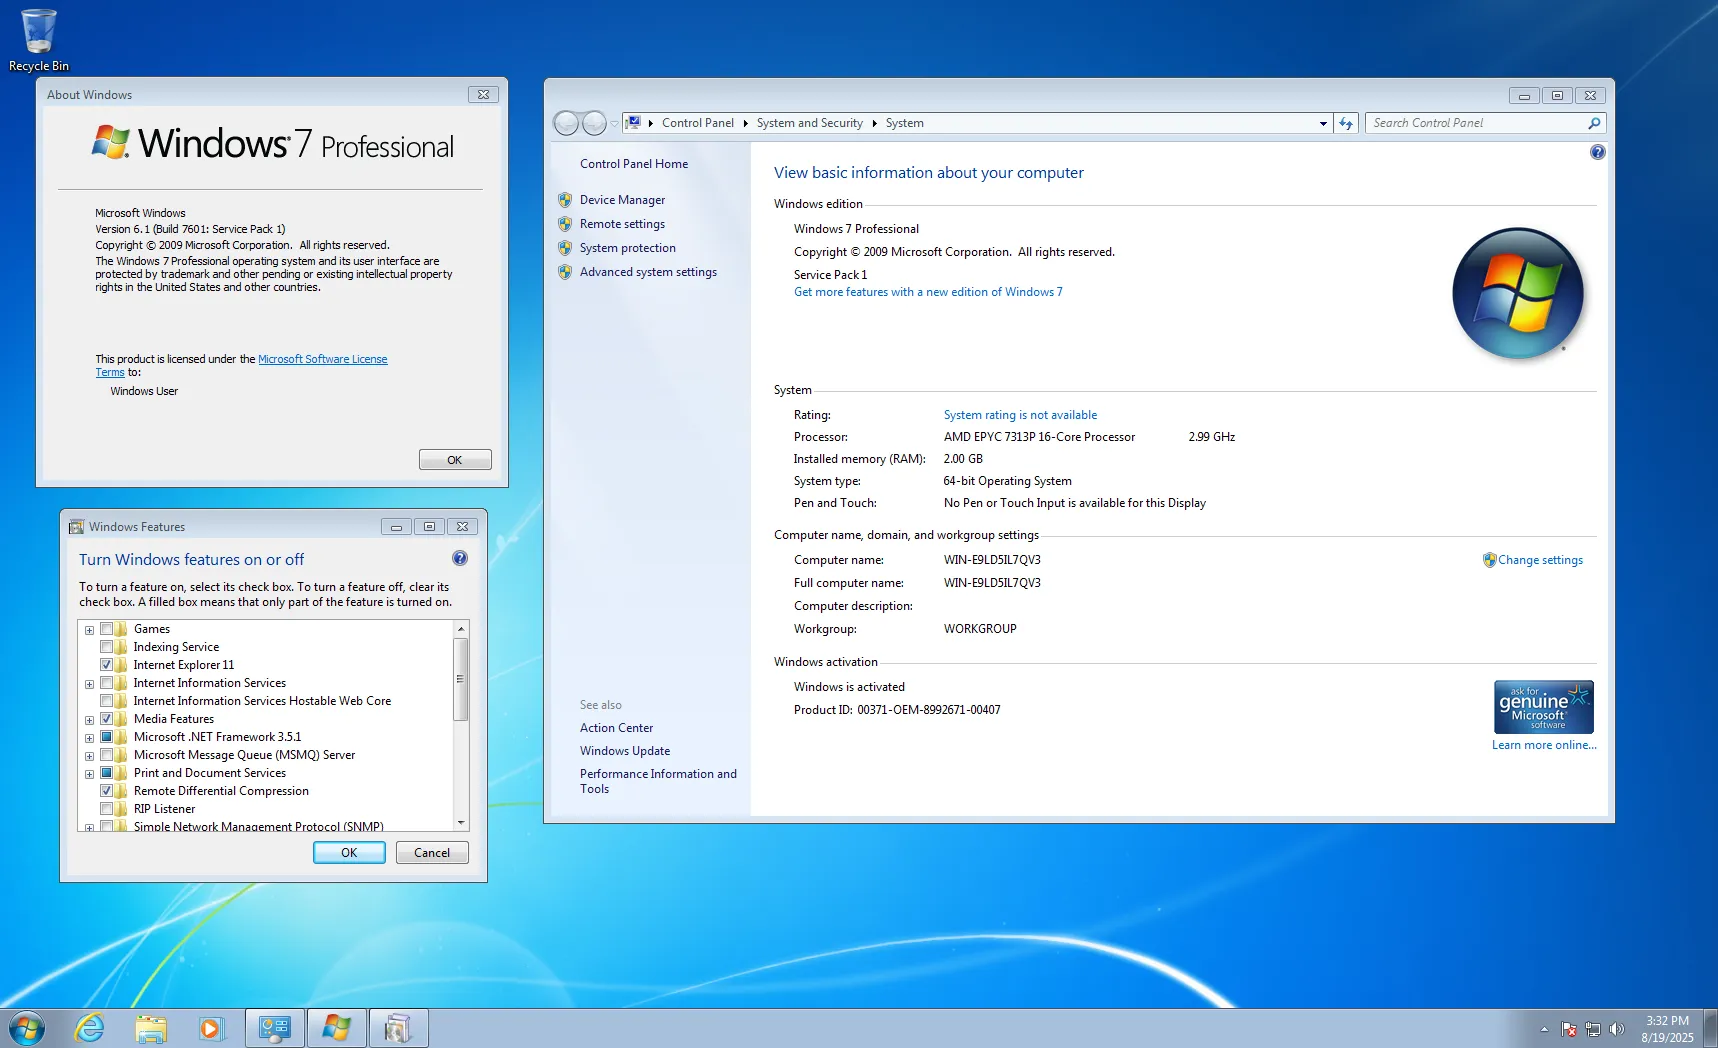Click Get more features with new edition link
Viewport: 1718px width, 1048px height.
[x=928, y=292]
